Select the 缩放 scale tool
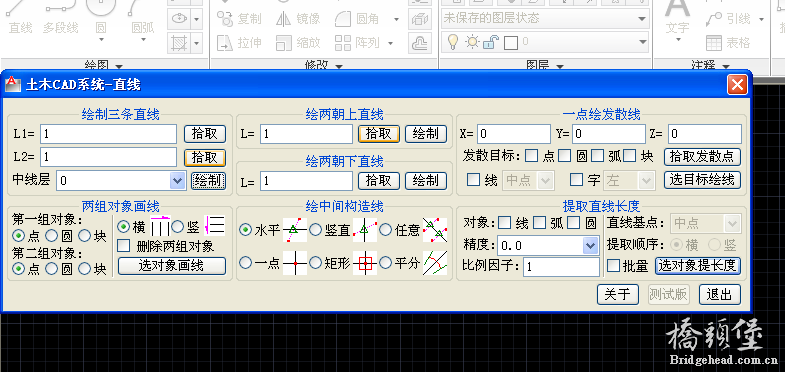Viewport: 785px width, 372px height. click(298, 43)
